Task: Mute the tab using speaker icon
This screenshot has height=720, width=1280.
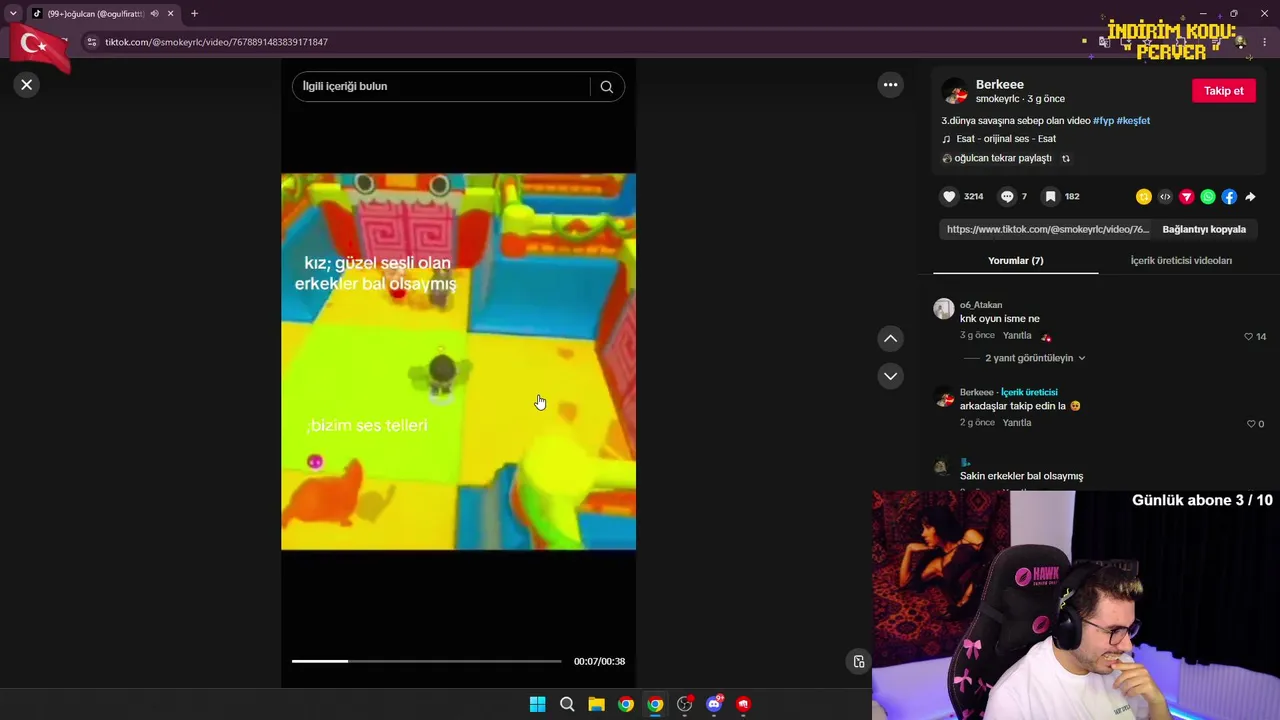Action: coord(154,14)
